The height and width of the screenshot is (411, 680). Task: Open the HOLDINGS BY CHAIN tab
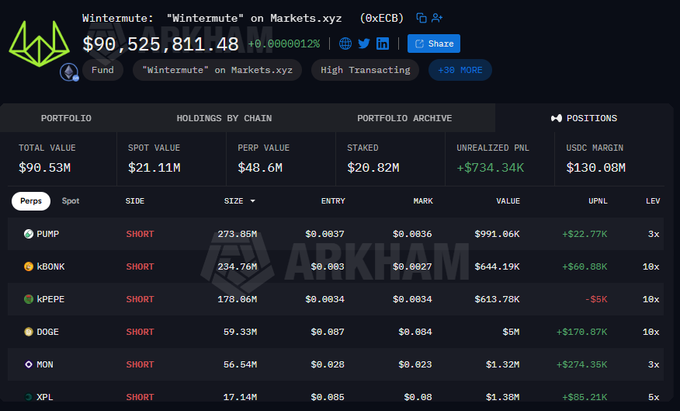(x=224, y=118)
